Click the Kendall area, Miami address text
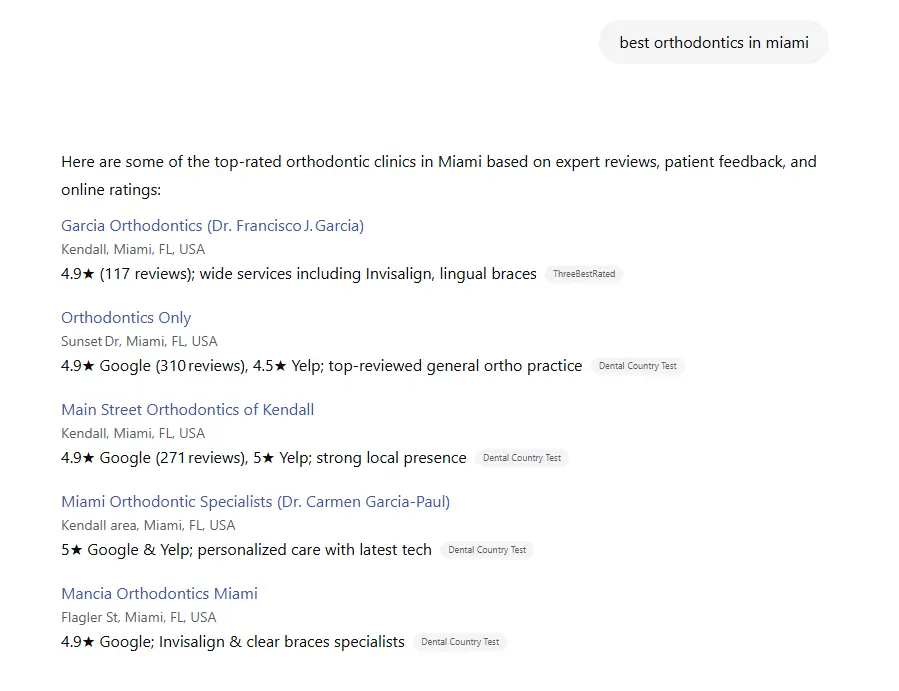The image size is (899, 691). point(148,525)
